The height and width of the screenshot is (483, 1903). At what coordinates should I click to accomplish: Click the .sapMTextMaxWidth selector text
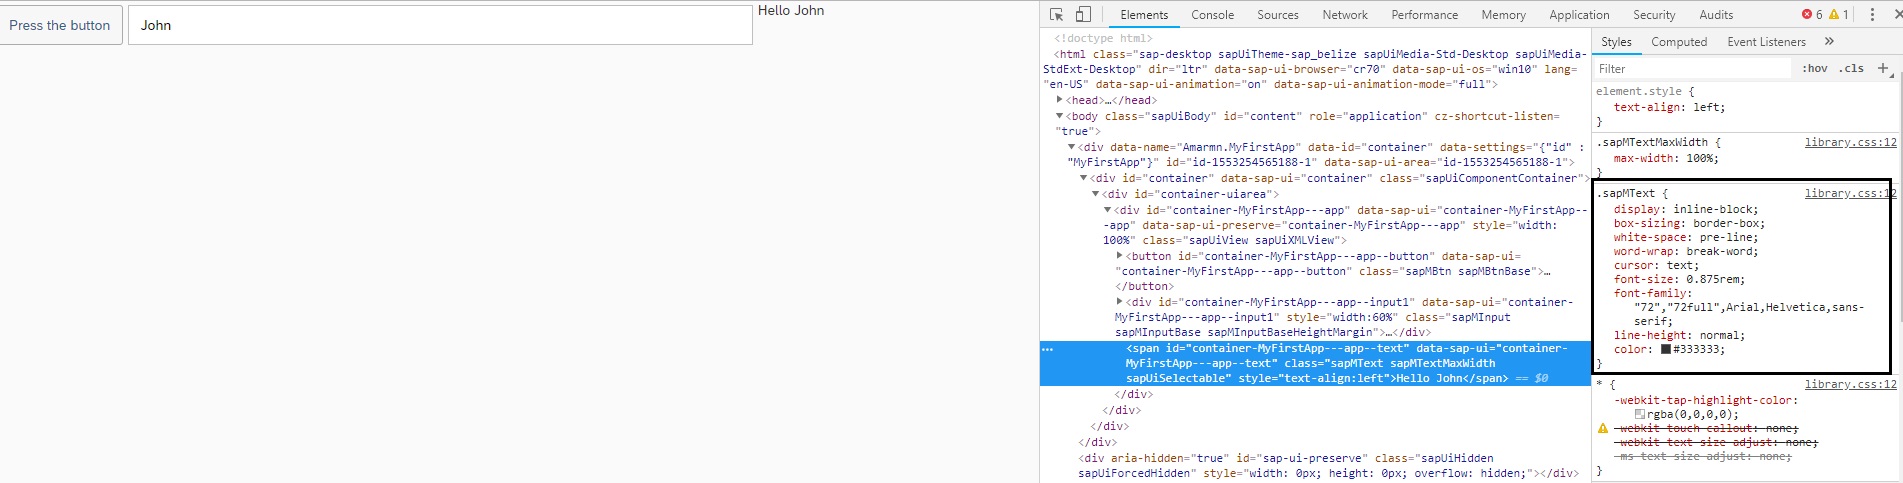[1651, 142]
